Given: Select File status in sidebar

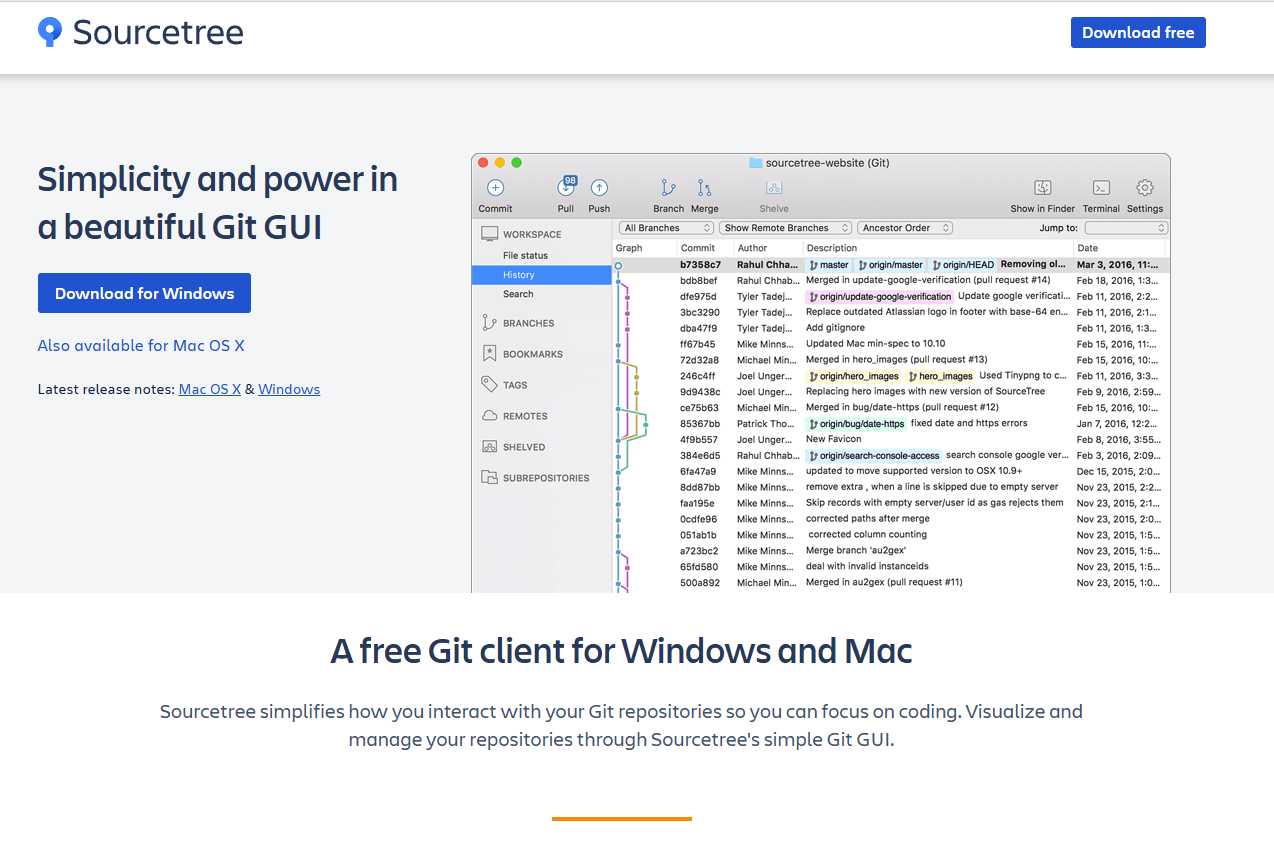Looking at the screenshot, I should point(525,255).
